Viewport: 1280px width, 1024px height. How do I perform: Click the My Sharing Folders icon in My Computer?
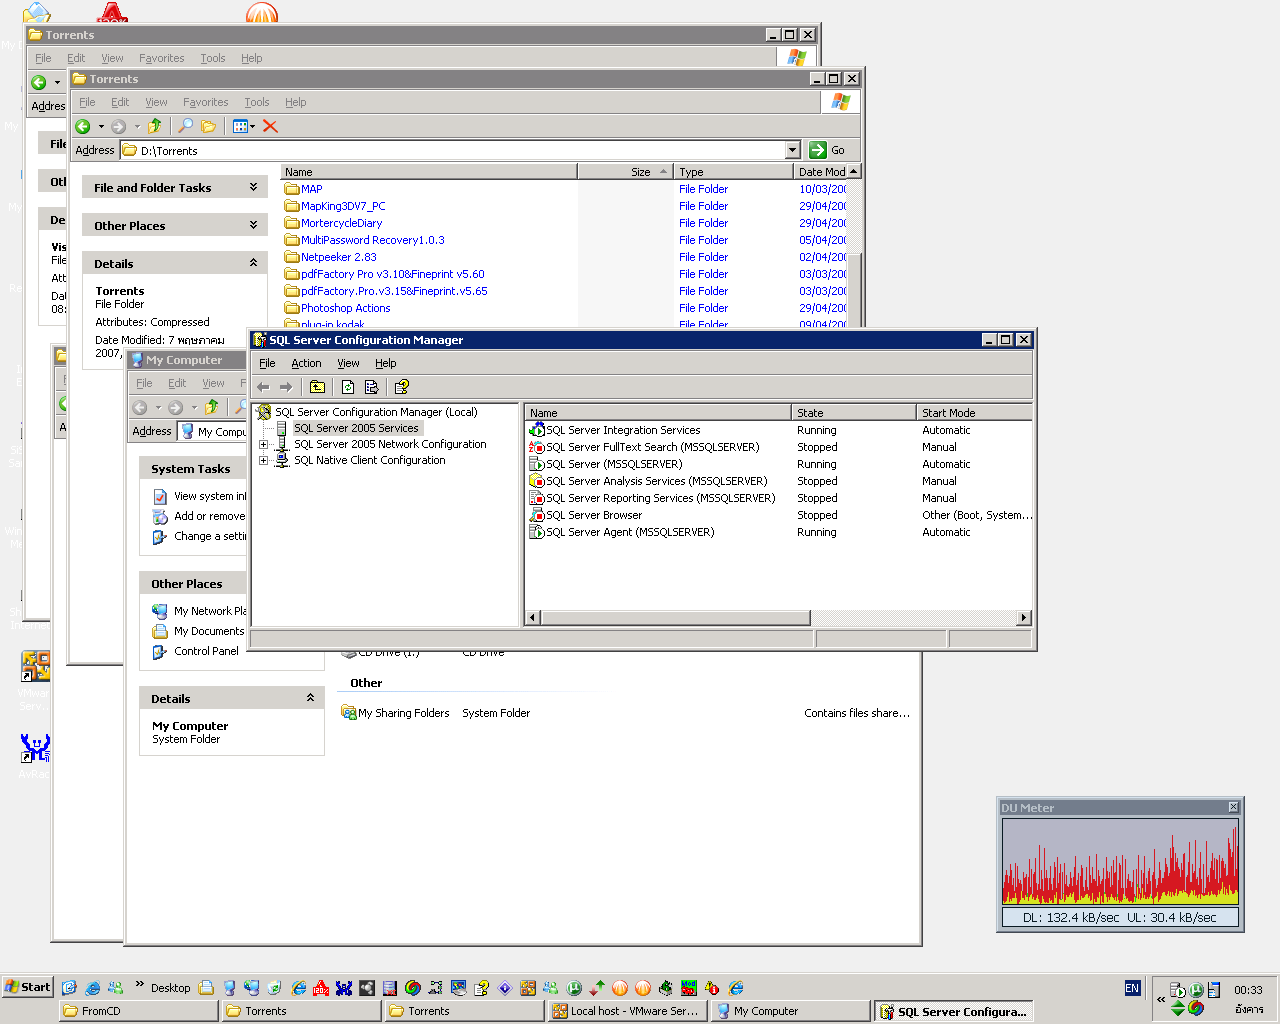pyautogui.click(x=348, y=713)
